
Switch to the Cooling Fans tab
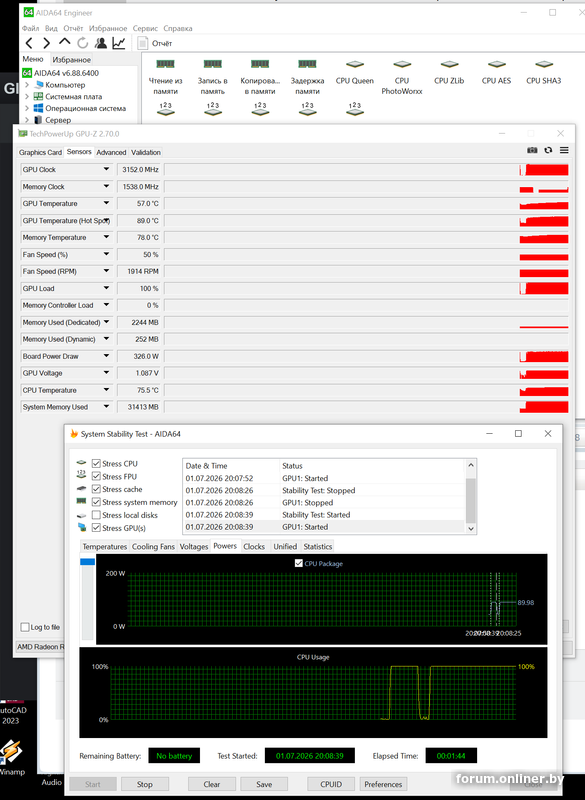tap(153, 546)
